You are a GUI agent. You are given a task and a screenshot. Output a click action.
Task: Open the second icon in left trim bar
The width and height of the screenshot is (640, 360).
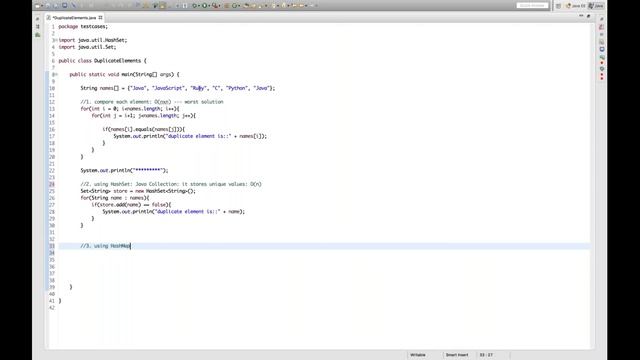38,27
